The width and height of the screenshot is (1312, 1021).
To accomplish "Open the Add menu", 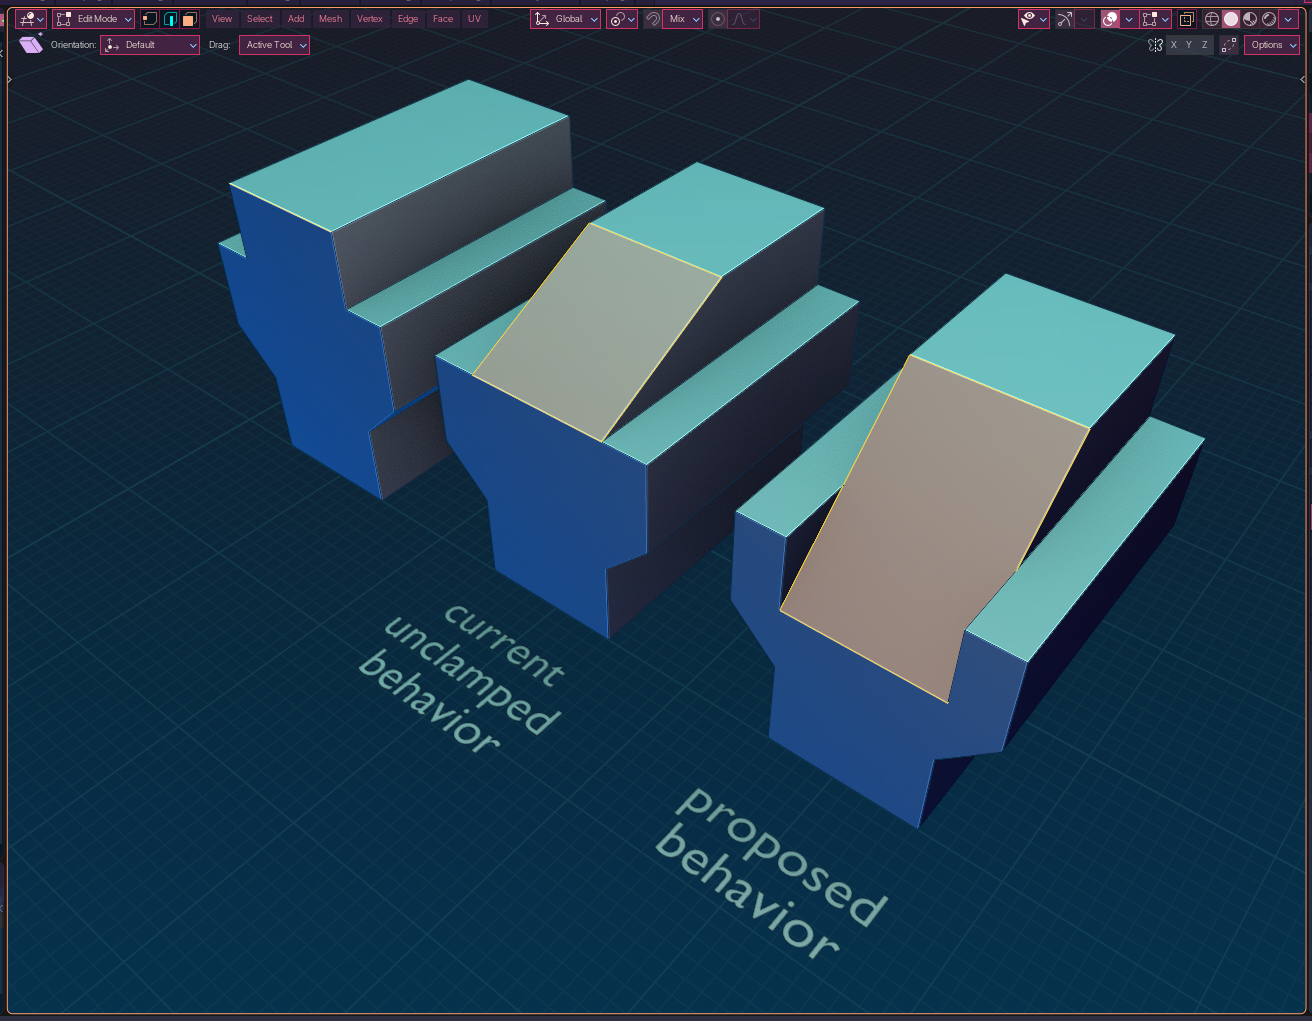I will [296, 19].
